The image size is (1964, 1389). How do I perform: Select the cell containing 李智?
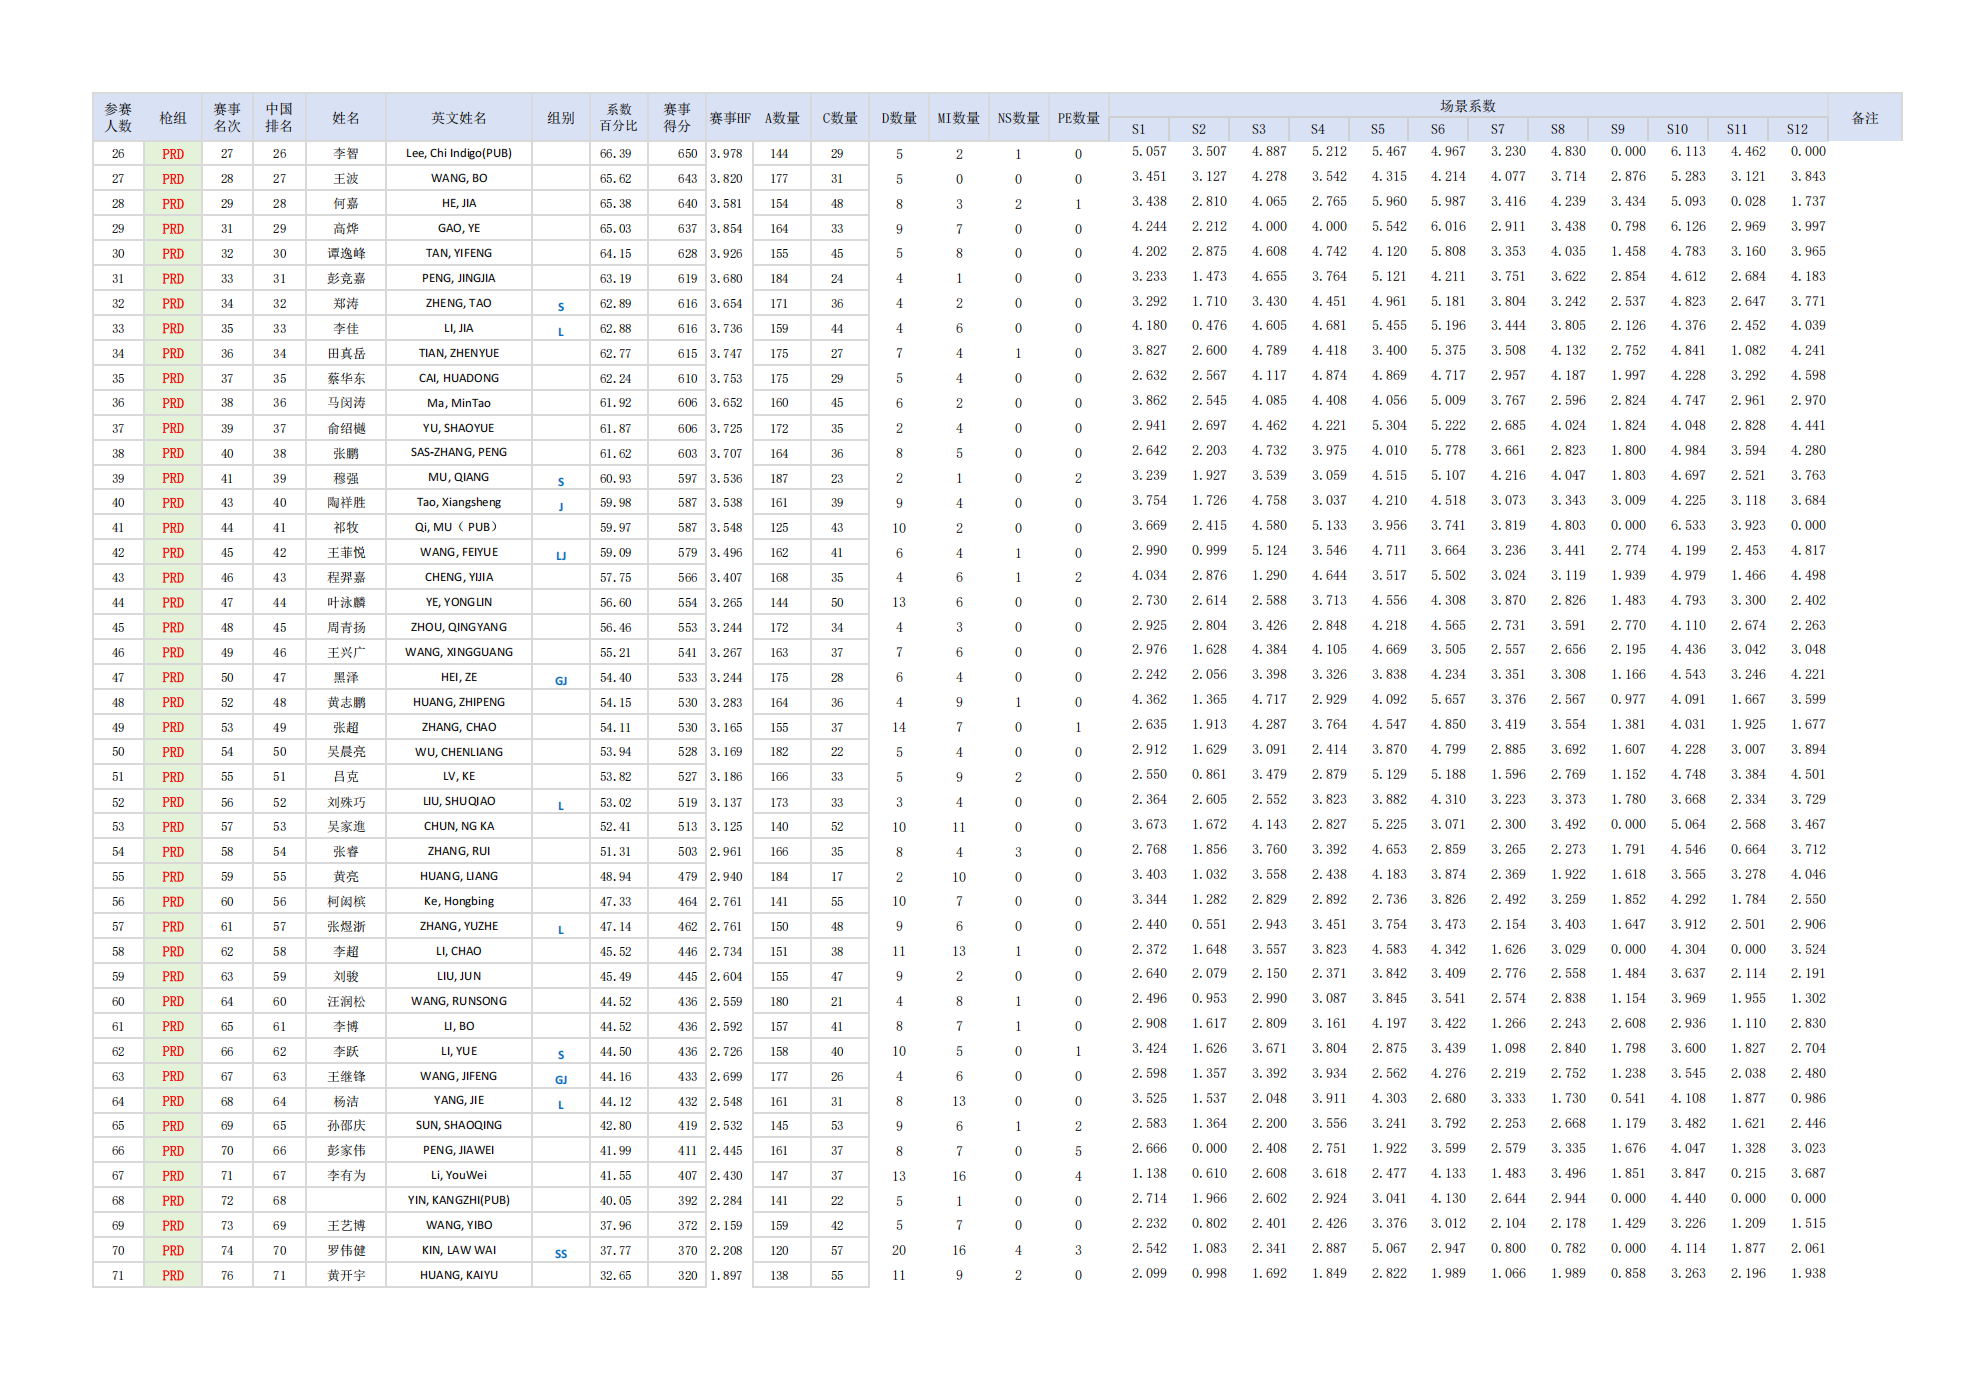click(x=345, y=153)
